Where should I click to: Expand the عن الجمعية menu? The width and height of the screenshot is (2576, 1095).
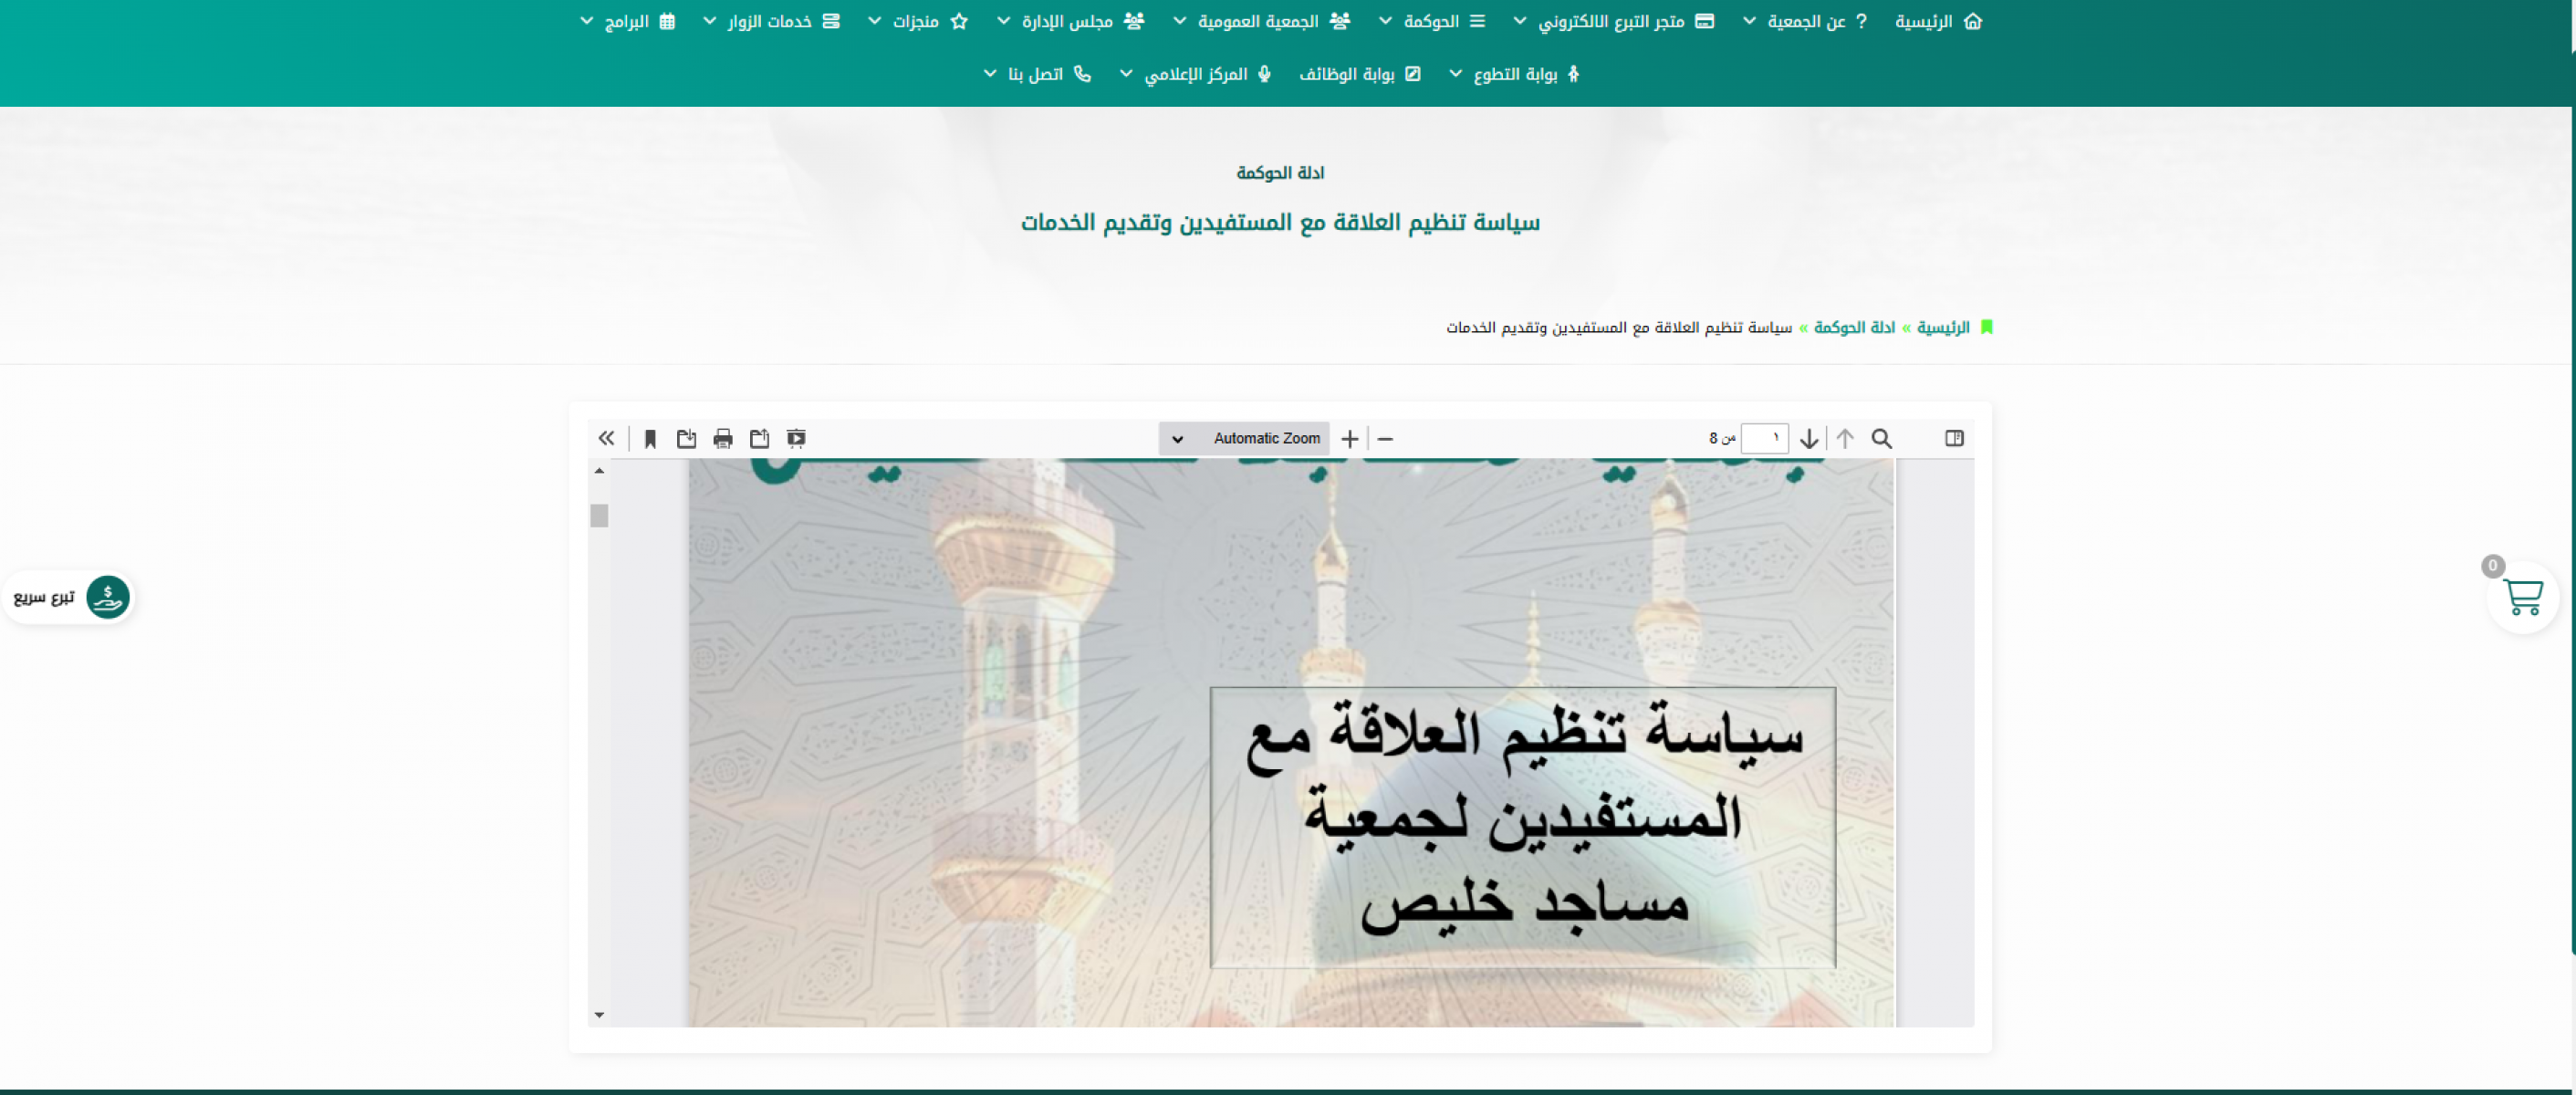[1805, 21]
